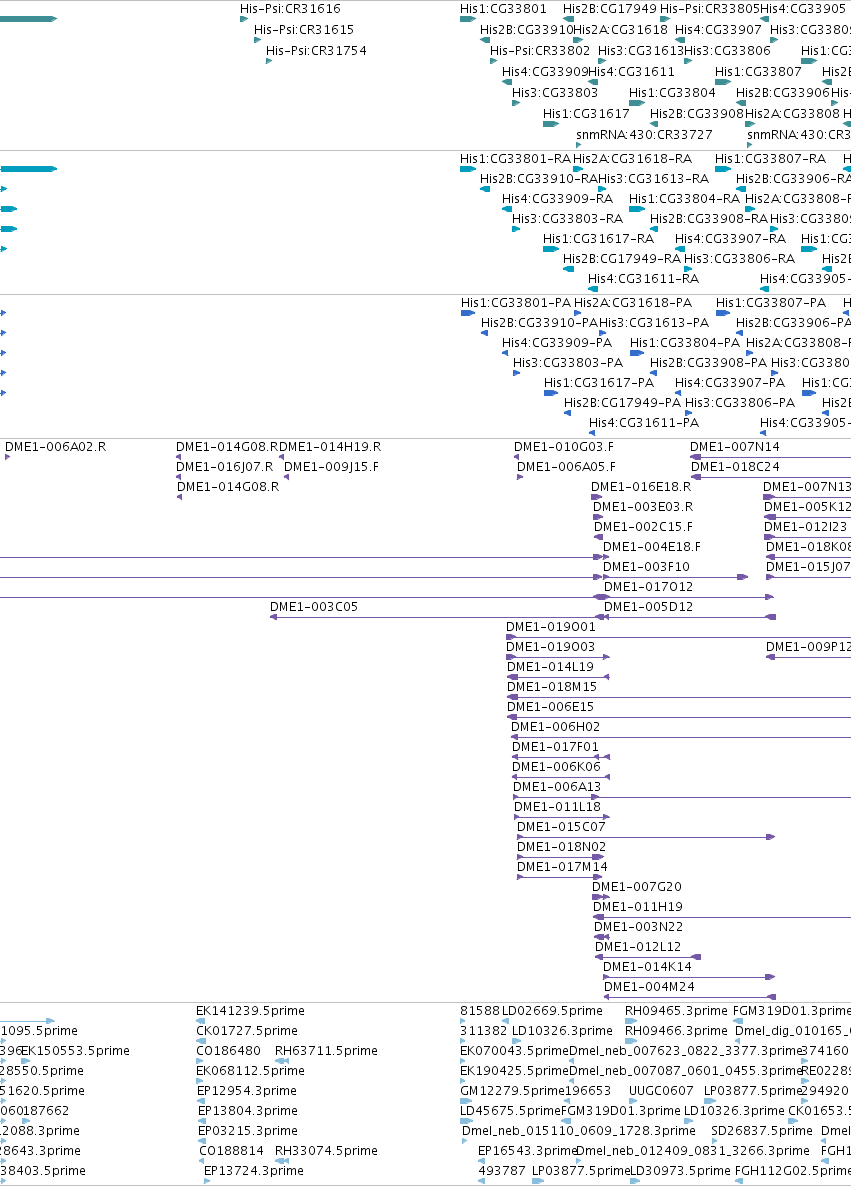Open the DME1-006A02.R clone label

(x=55, y=447)
